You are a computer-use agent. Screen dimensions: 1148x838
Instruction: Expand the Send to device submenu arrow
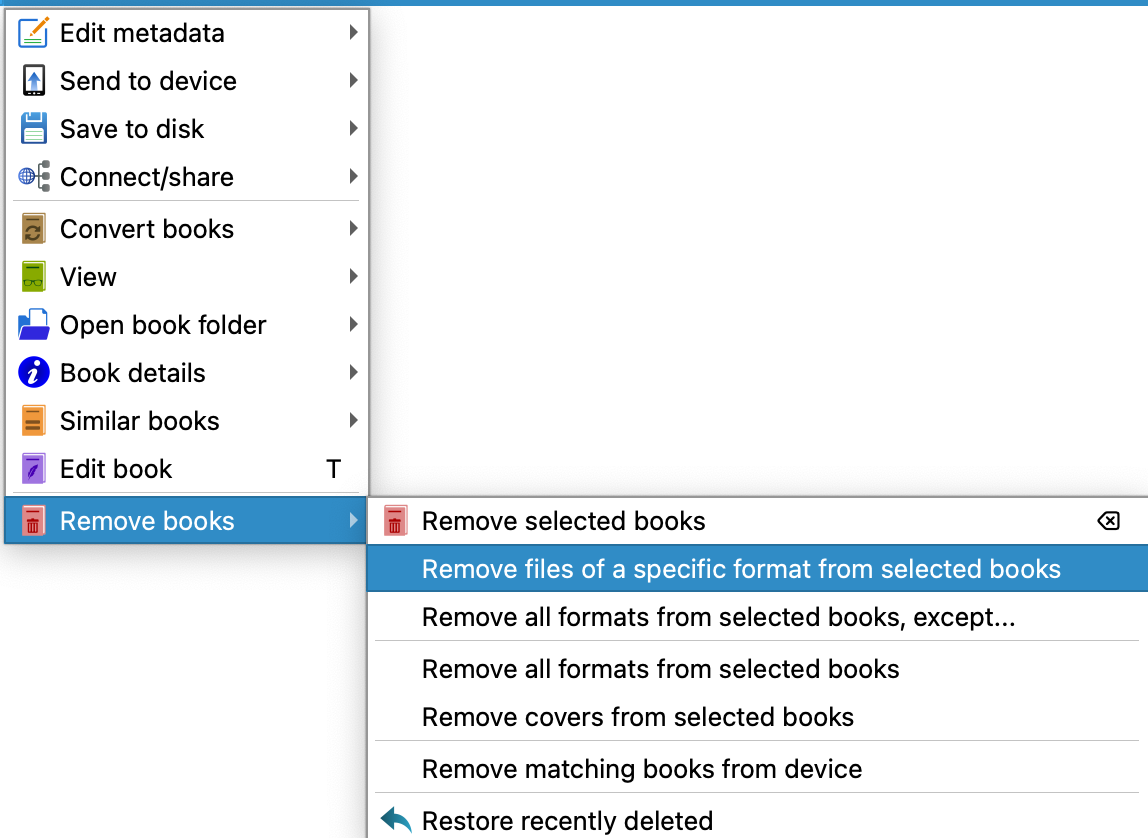click(354, 80)
